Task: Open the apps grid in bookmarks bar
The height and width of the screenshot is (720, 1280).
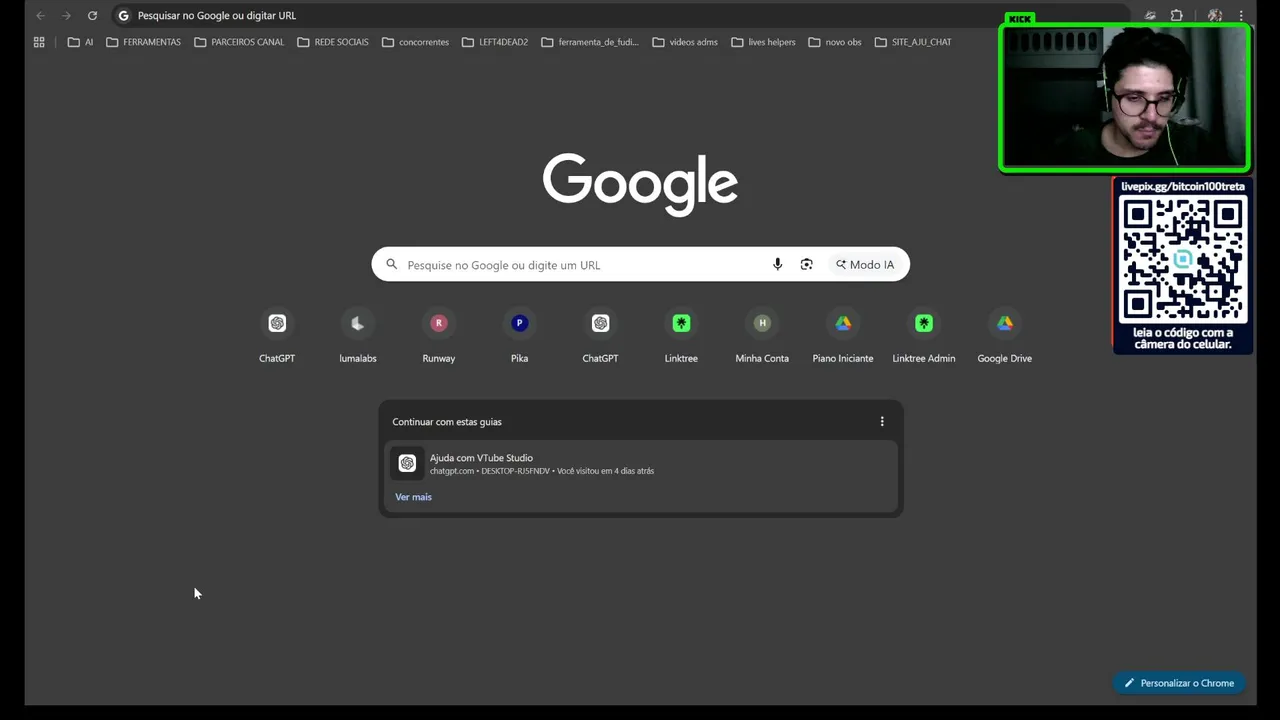Action: pyautogui.click(x=39, y=42)
